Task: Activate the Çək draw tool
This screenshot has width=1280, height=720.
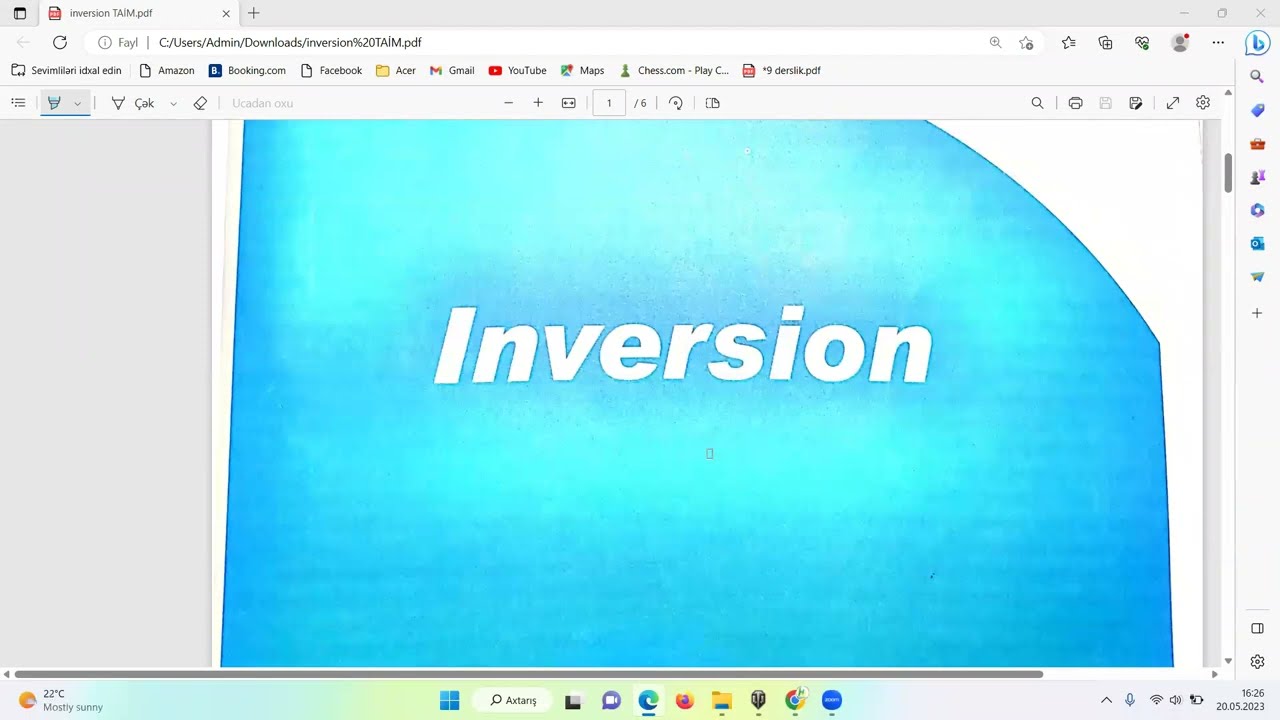Action: click(x=133, y=103)
